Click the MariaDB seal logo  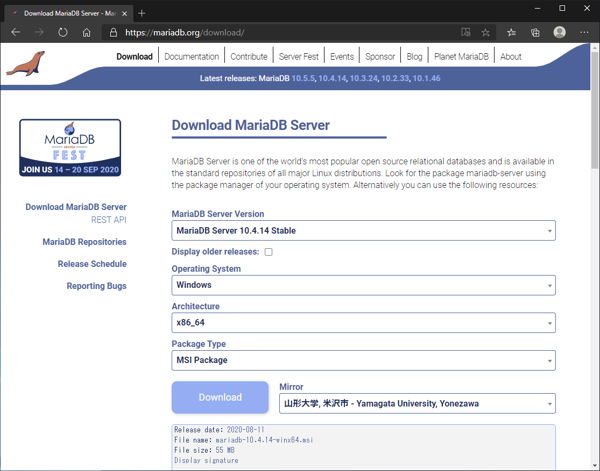(x=26, y=64)
